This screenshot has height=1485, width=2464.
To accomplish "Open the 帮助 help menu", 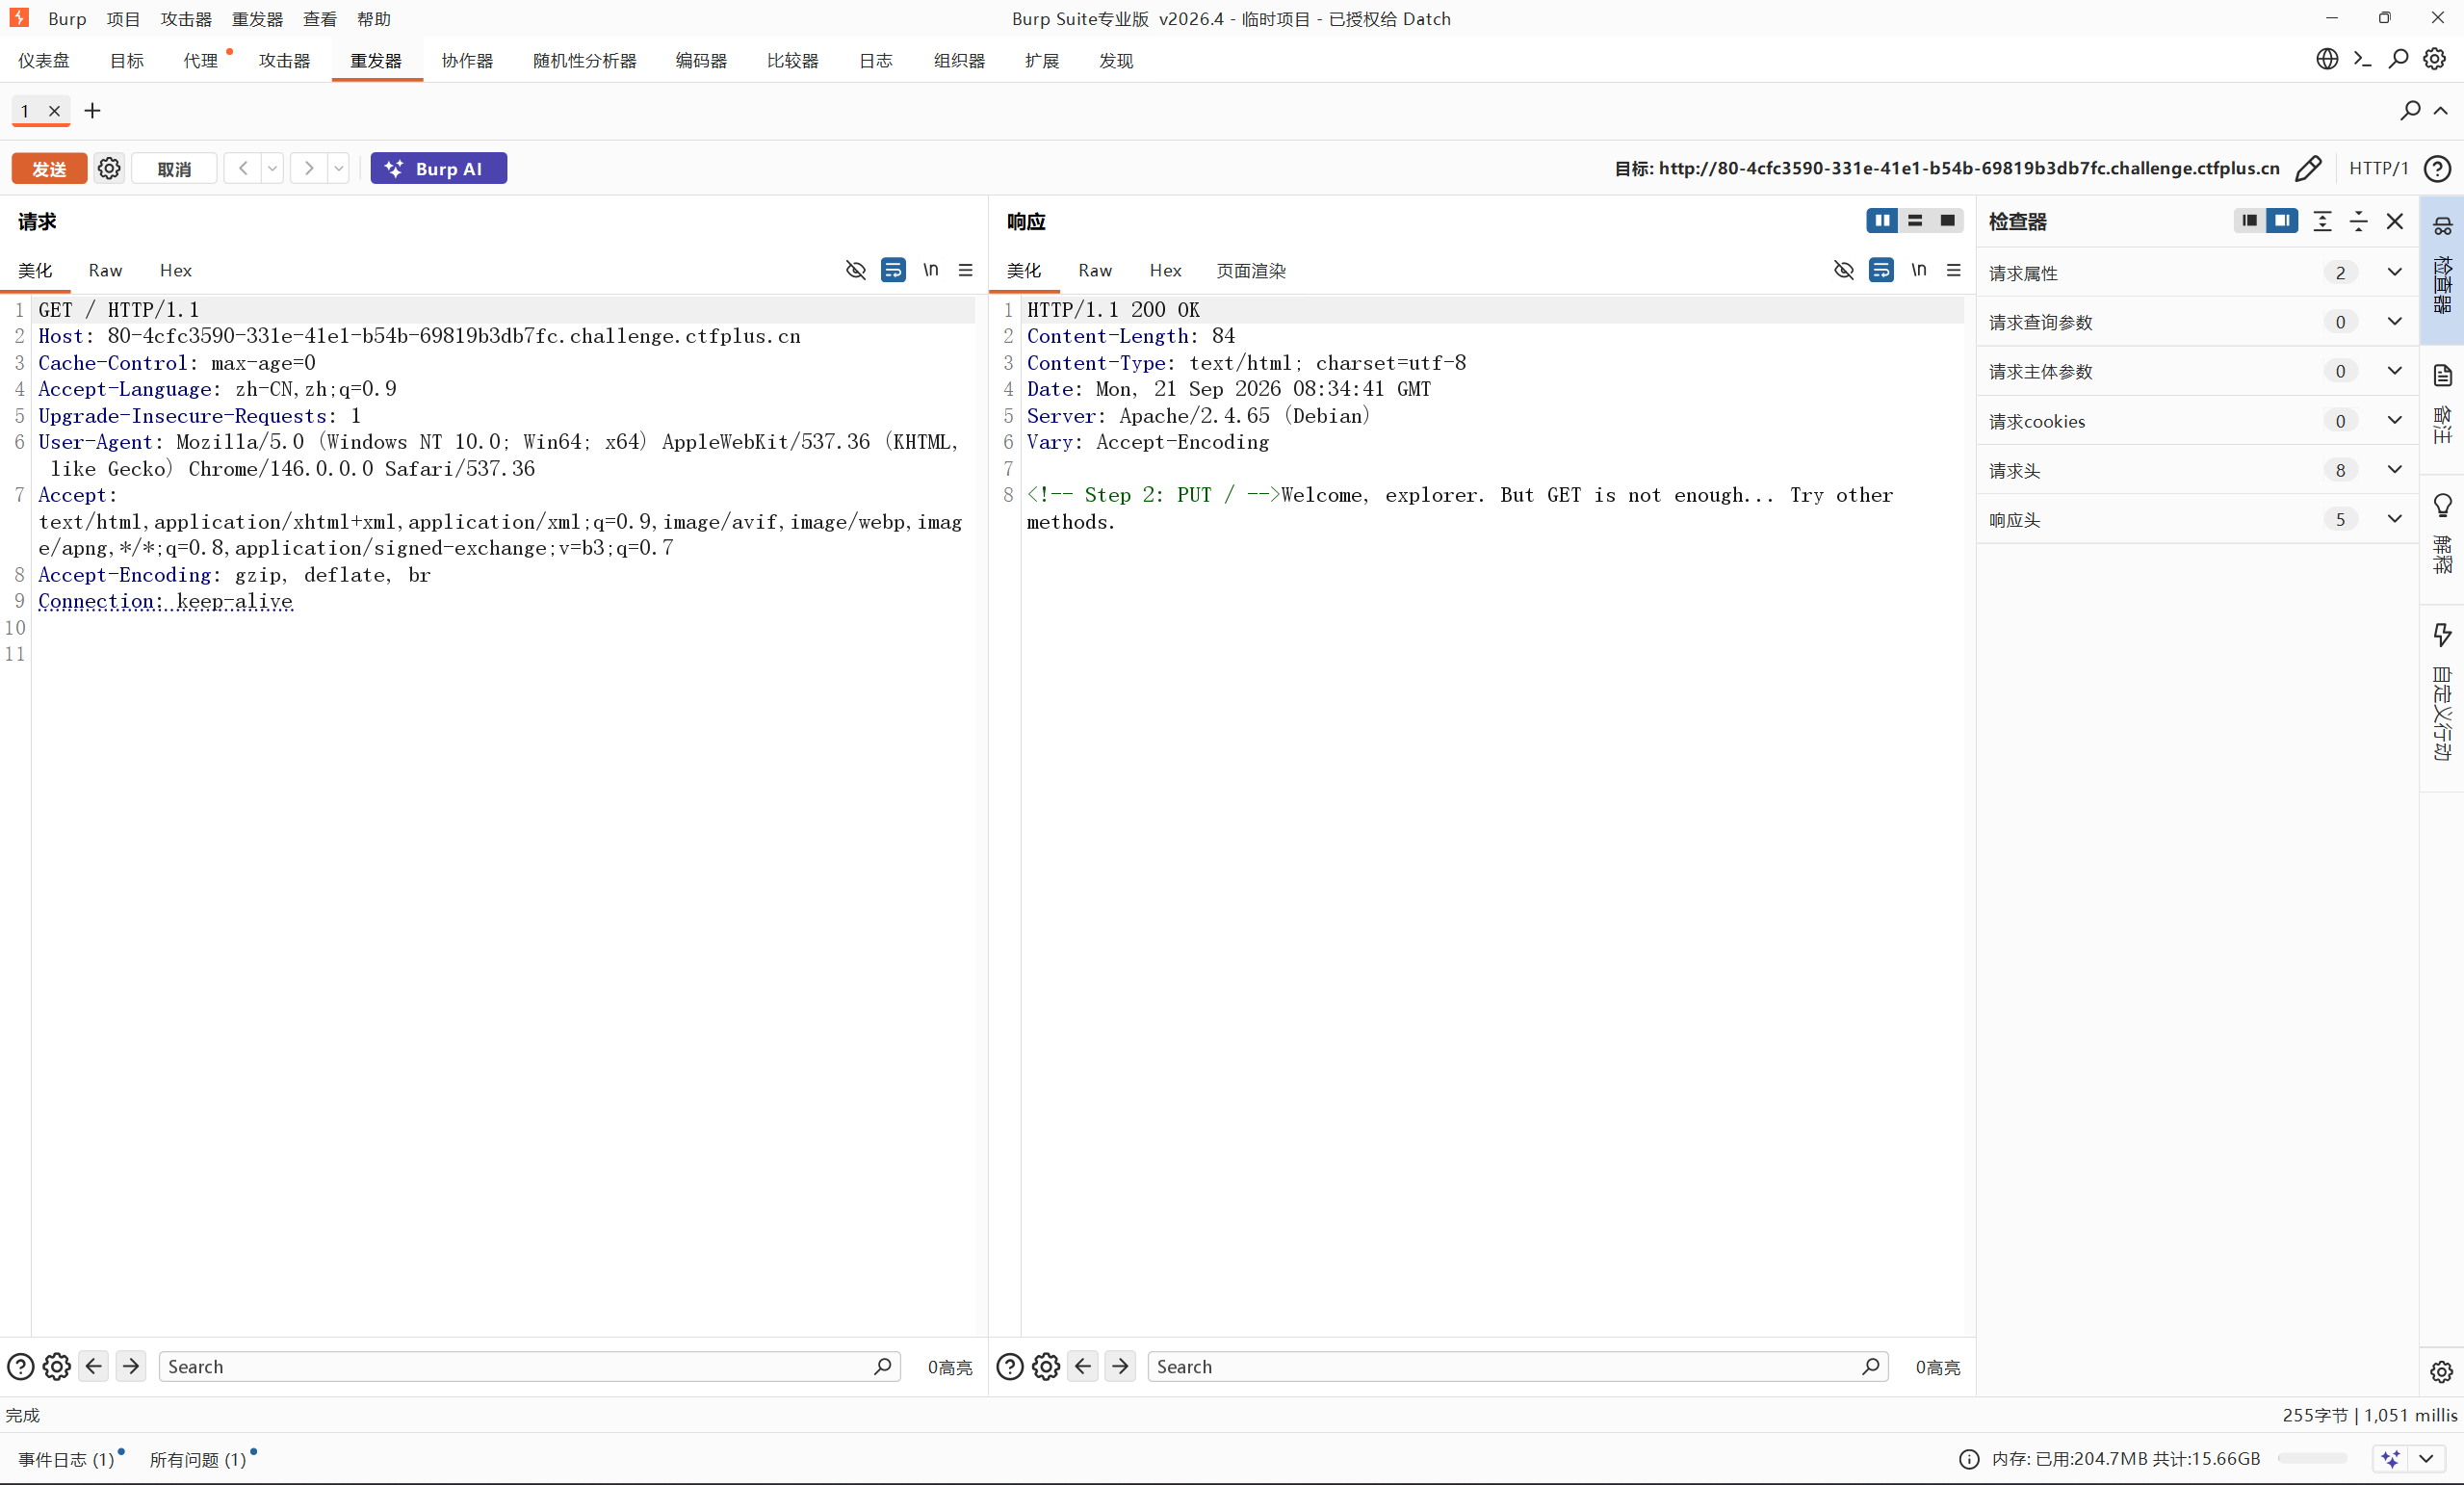I will click(x=373, y=18).
